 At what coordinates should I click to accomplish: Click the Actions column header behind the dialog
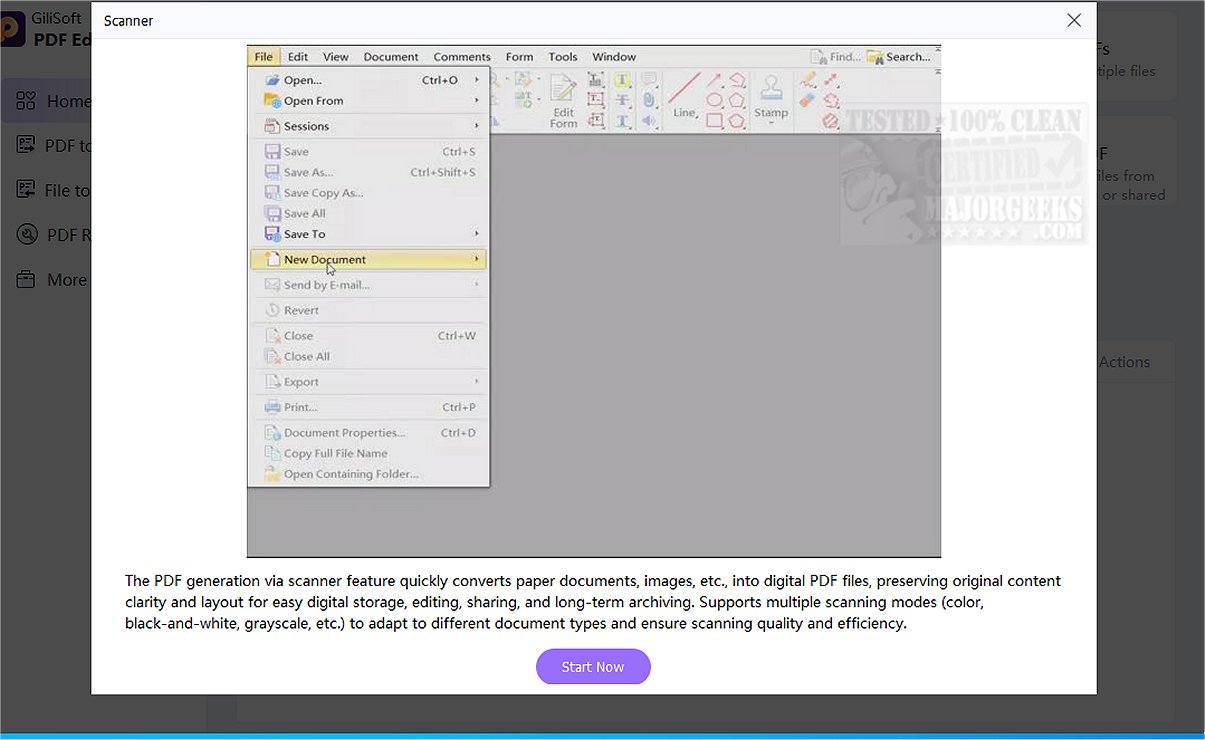[1124, 362]
